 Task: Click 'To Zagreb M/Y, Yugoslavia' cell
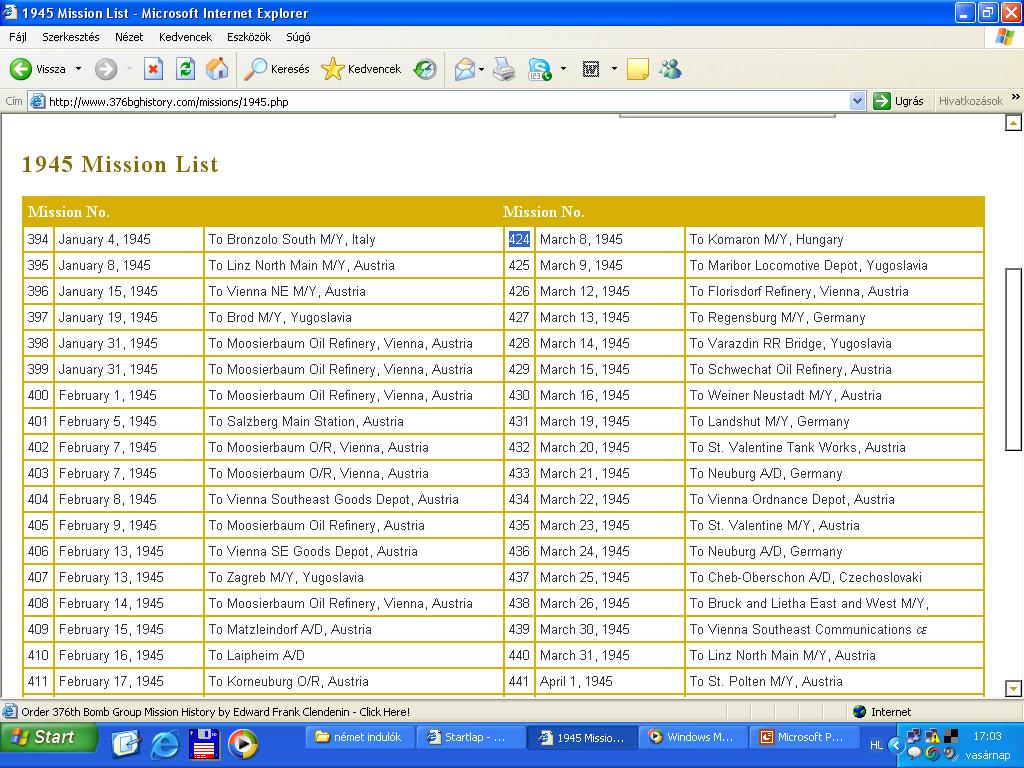(x=353, y=577)
